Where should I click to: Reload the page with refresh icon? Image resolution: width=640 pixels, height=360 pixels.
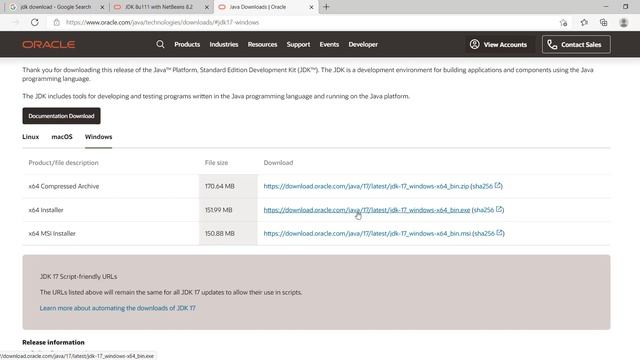point(35,22)
